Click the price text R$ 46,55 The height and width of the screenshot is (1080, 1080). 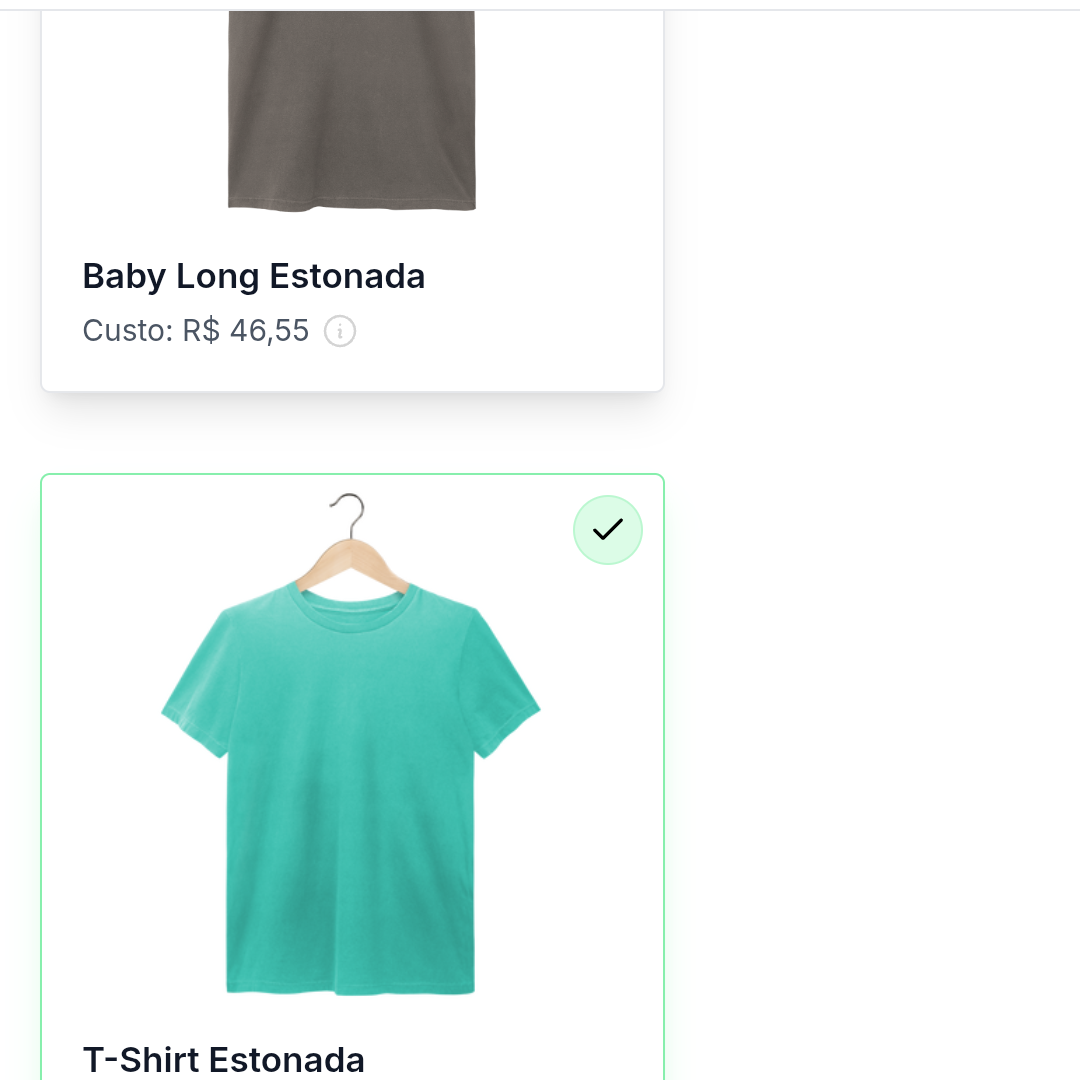(x=245, y=331)
